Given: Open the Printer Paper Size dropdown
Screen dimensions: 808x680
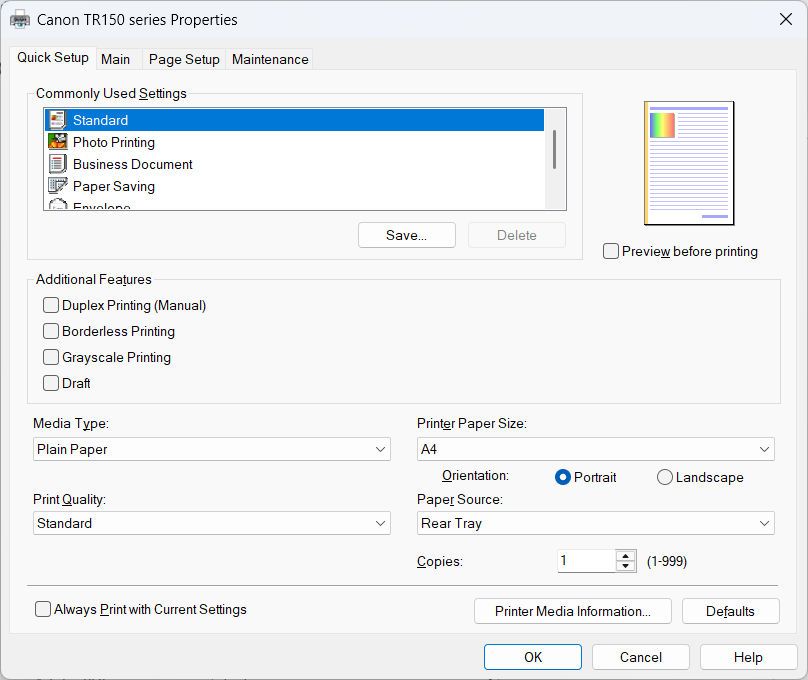Looking at the screenshot, I should point(595,449).
